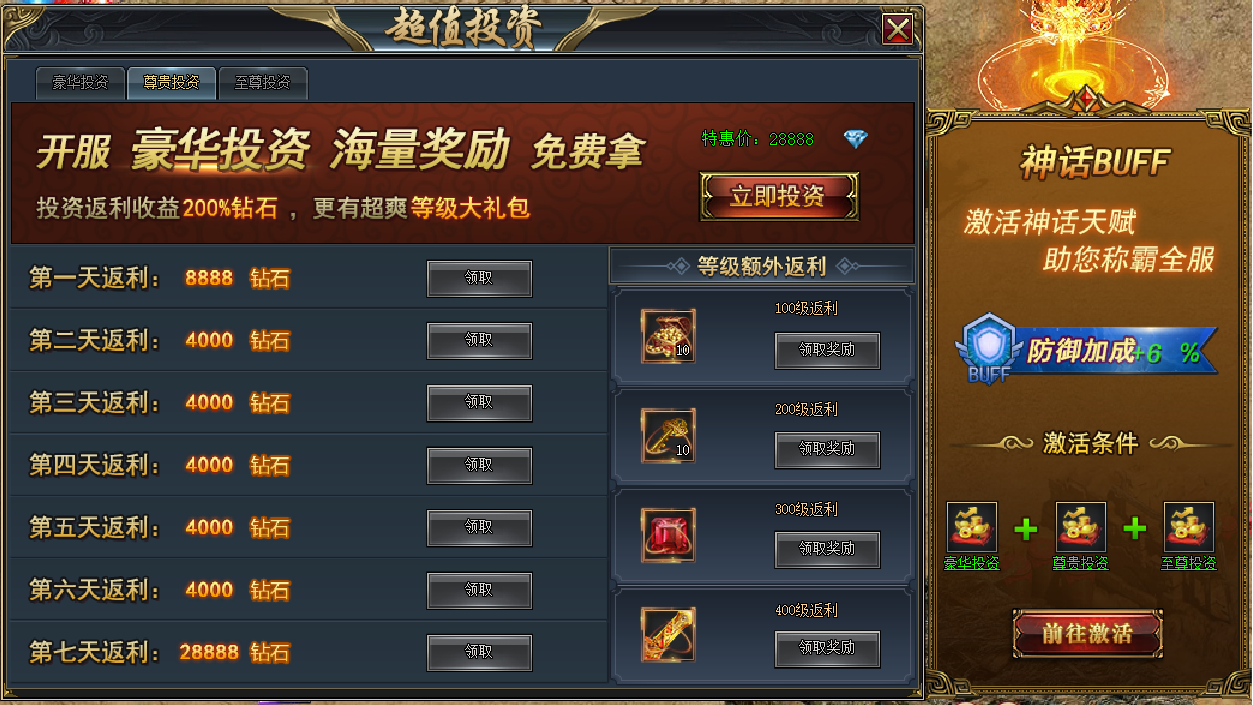Screen dimensions: 1253x705
Task: Click the 防御加成 BUFF shield icon
Action: tap(985, 350)
